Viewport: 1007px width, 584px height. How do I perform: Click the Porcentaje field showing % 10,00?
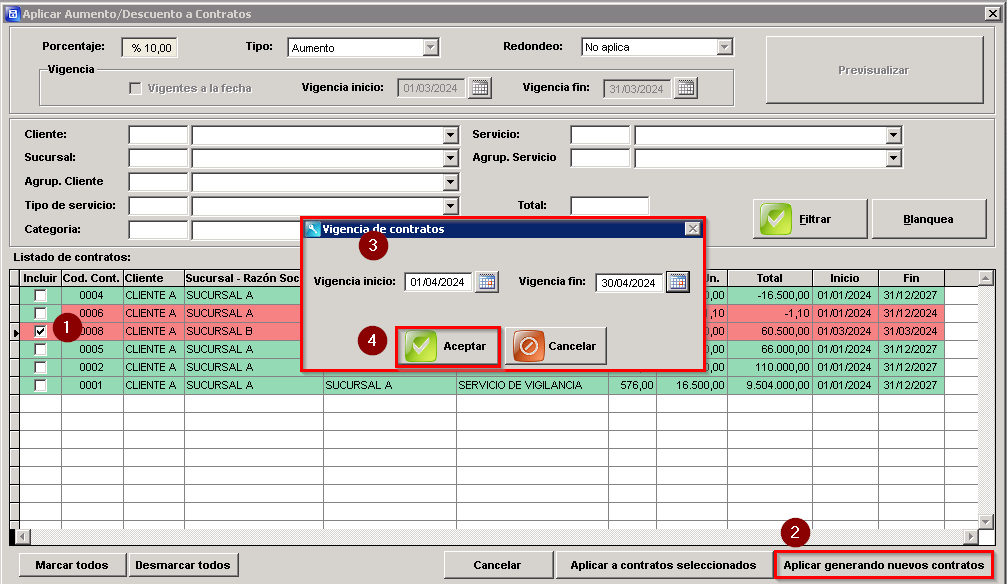[150, 48]
